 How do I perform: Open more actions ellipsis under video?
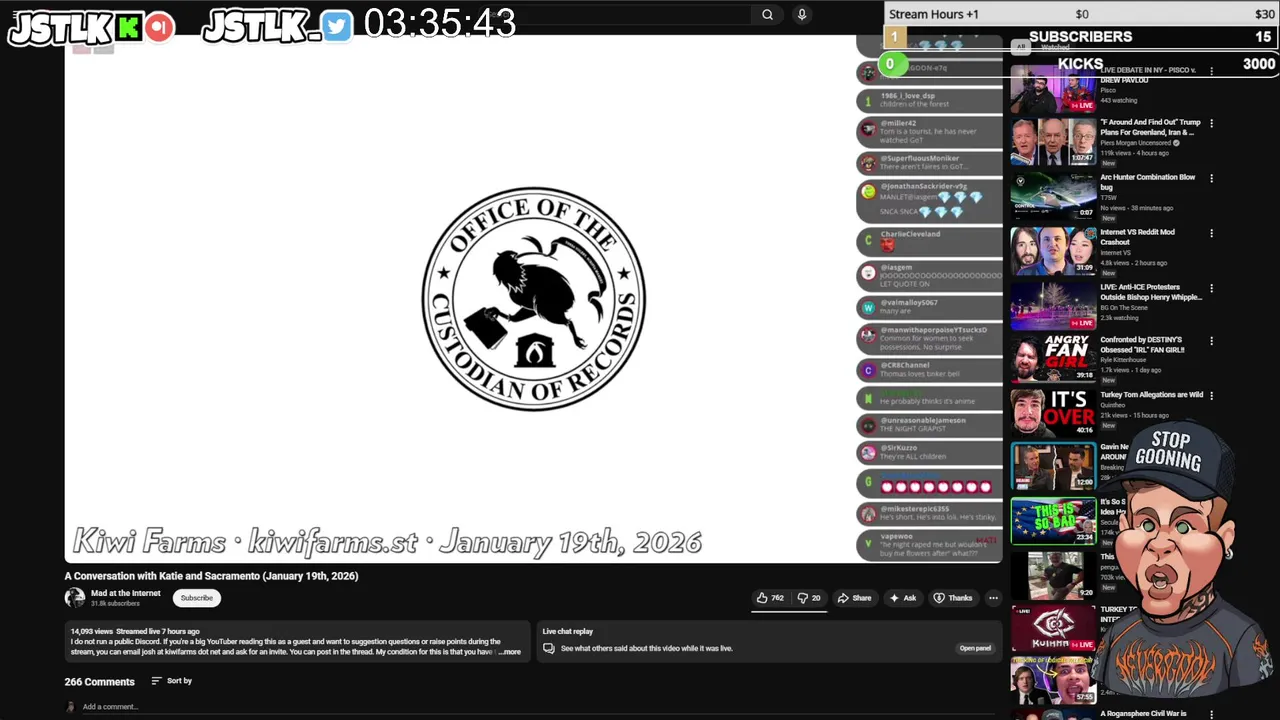[x=993, y=598]
